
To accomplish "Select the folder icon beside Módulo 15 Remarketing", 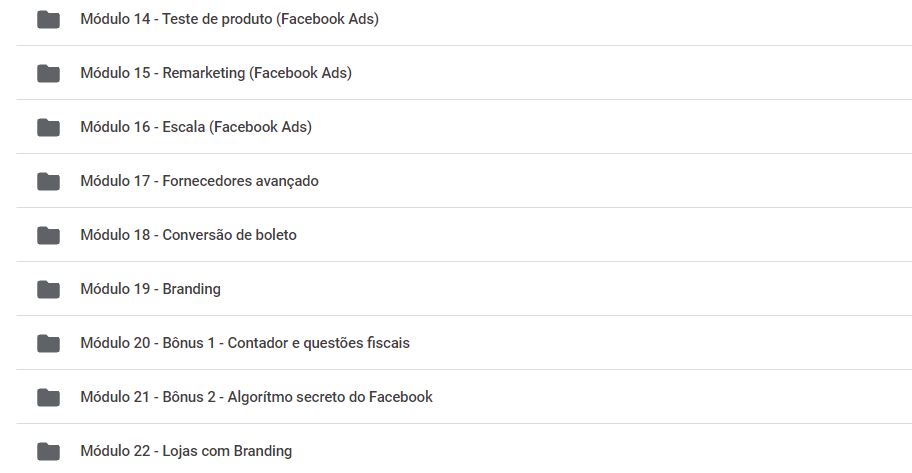I will tap(48, 73).
